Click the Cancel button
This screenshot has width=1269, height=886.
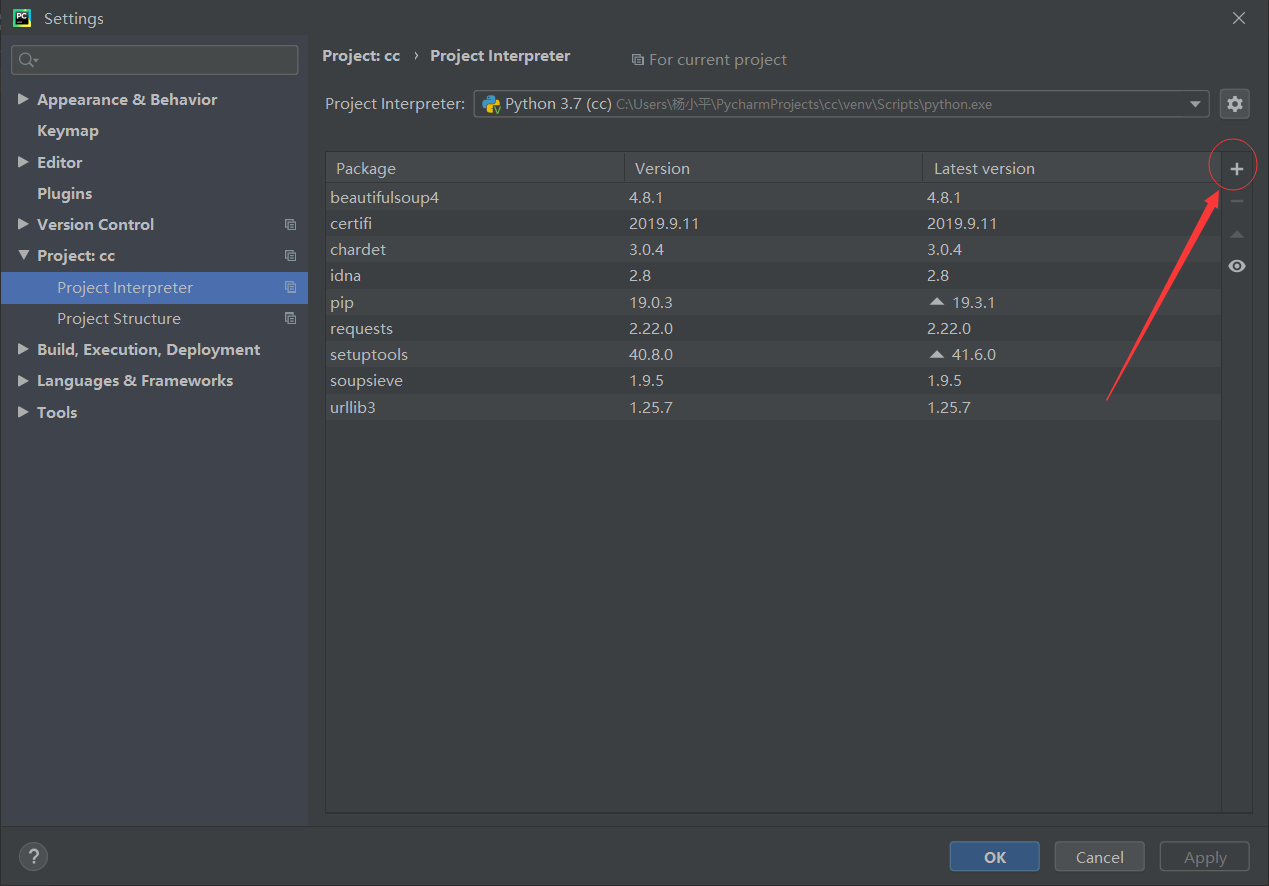pyautogui.click(x=1100, y=857)
